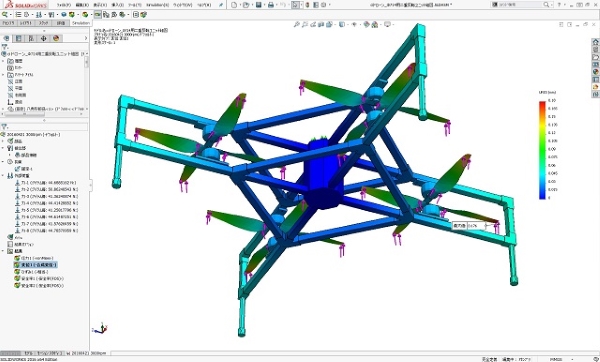Open the display style dropdown arrow
Viewport: 600px width, 362px height.
[x=347, y=24]
